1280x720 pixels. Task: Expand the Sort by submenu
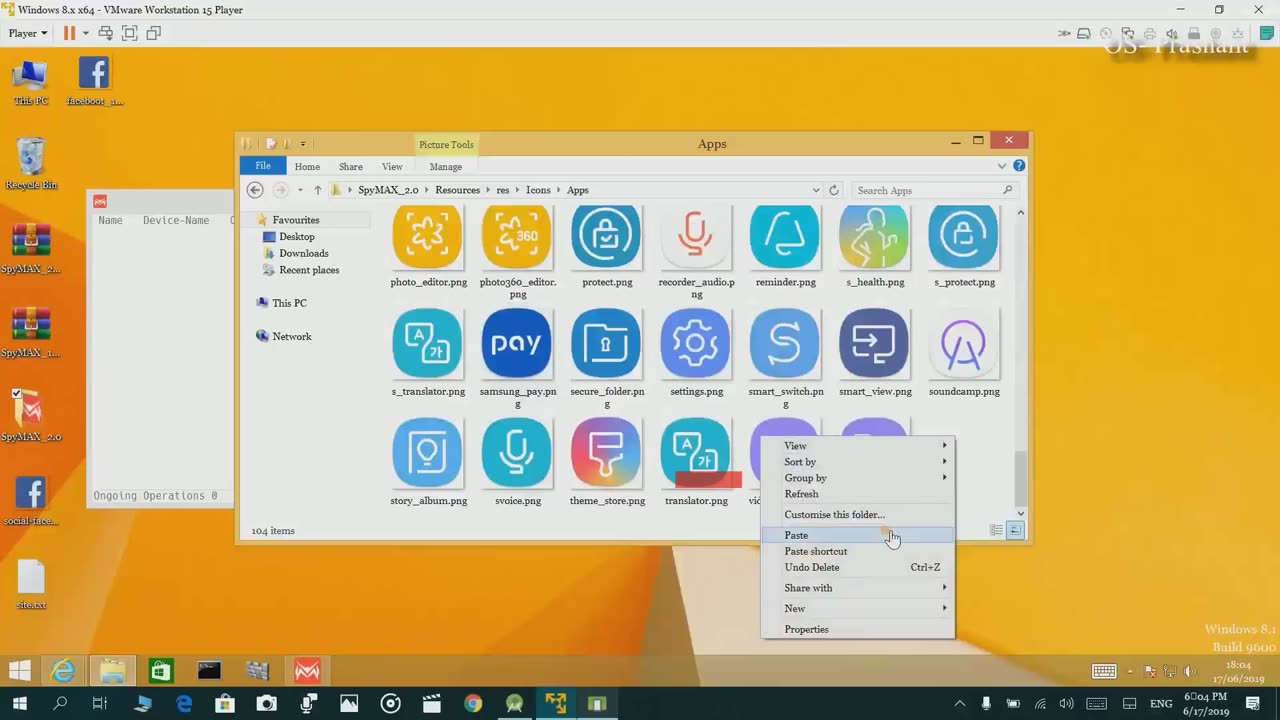click(857, 462)
